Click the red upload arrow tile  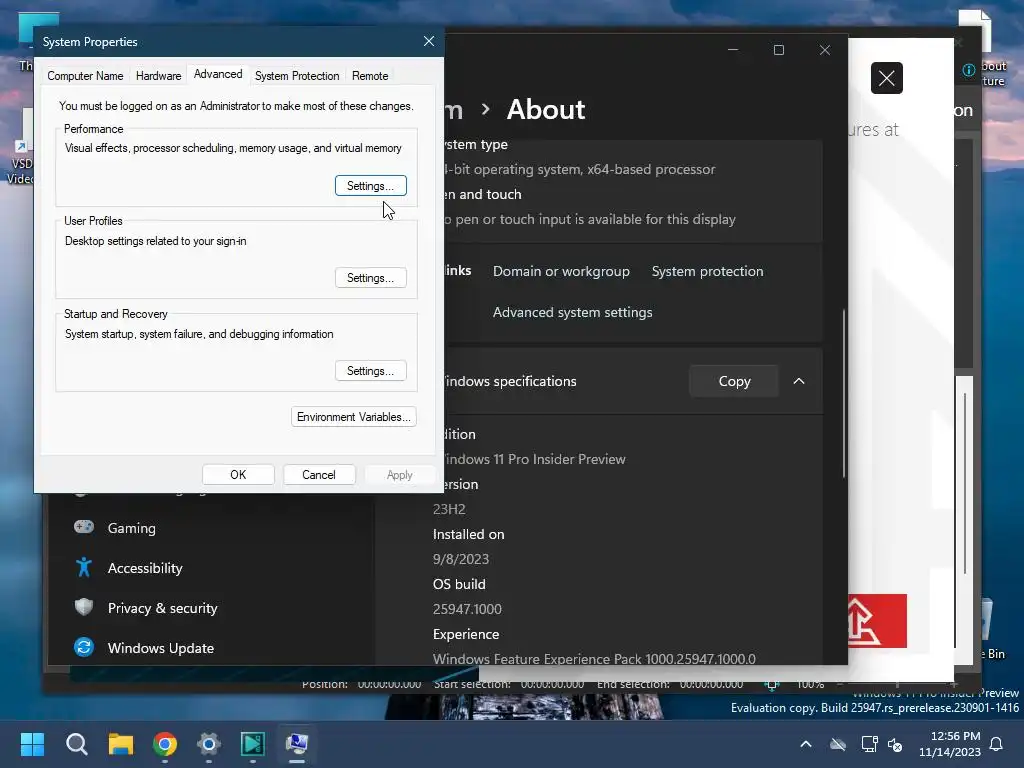(877, 620)
